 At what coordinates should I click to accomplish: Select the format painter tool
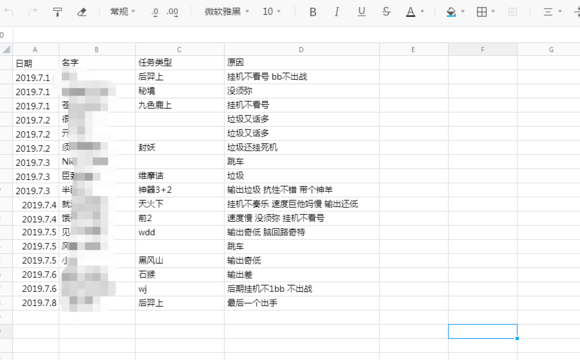pos(57,12)
